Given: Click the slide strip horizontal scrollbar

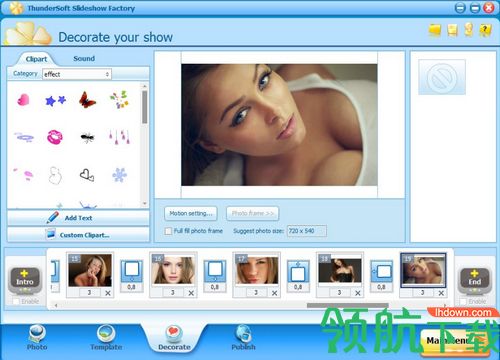Looking at the screenshot, I should 348,305.
